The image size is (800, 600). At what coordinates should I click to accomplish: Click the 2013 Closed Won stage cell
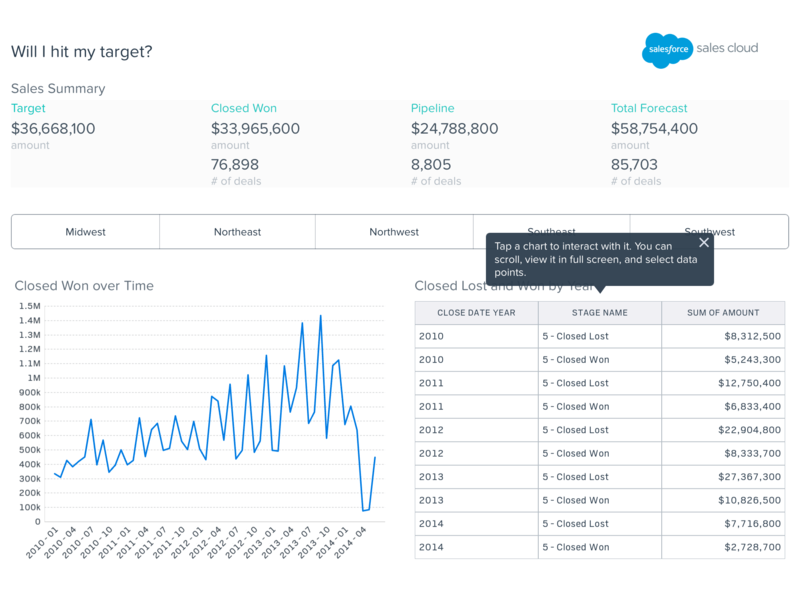pos(599,501)
